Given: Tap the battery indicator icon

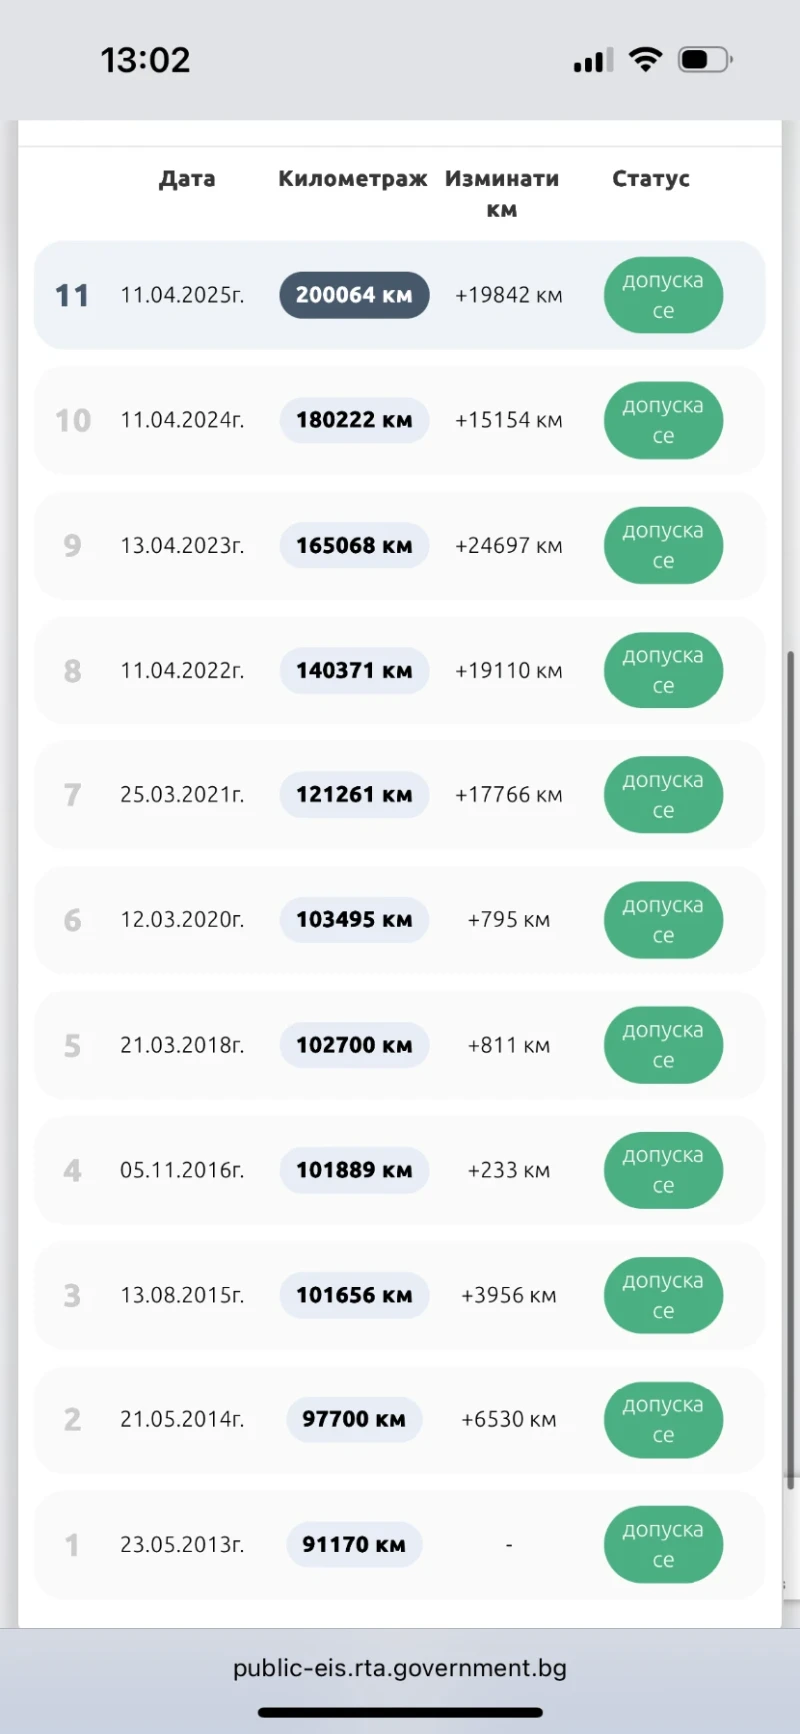Looking at the screenshot, I should click(705, 60).
